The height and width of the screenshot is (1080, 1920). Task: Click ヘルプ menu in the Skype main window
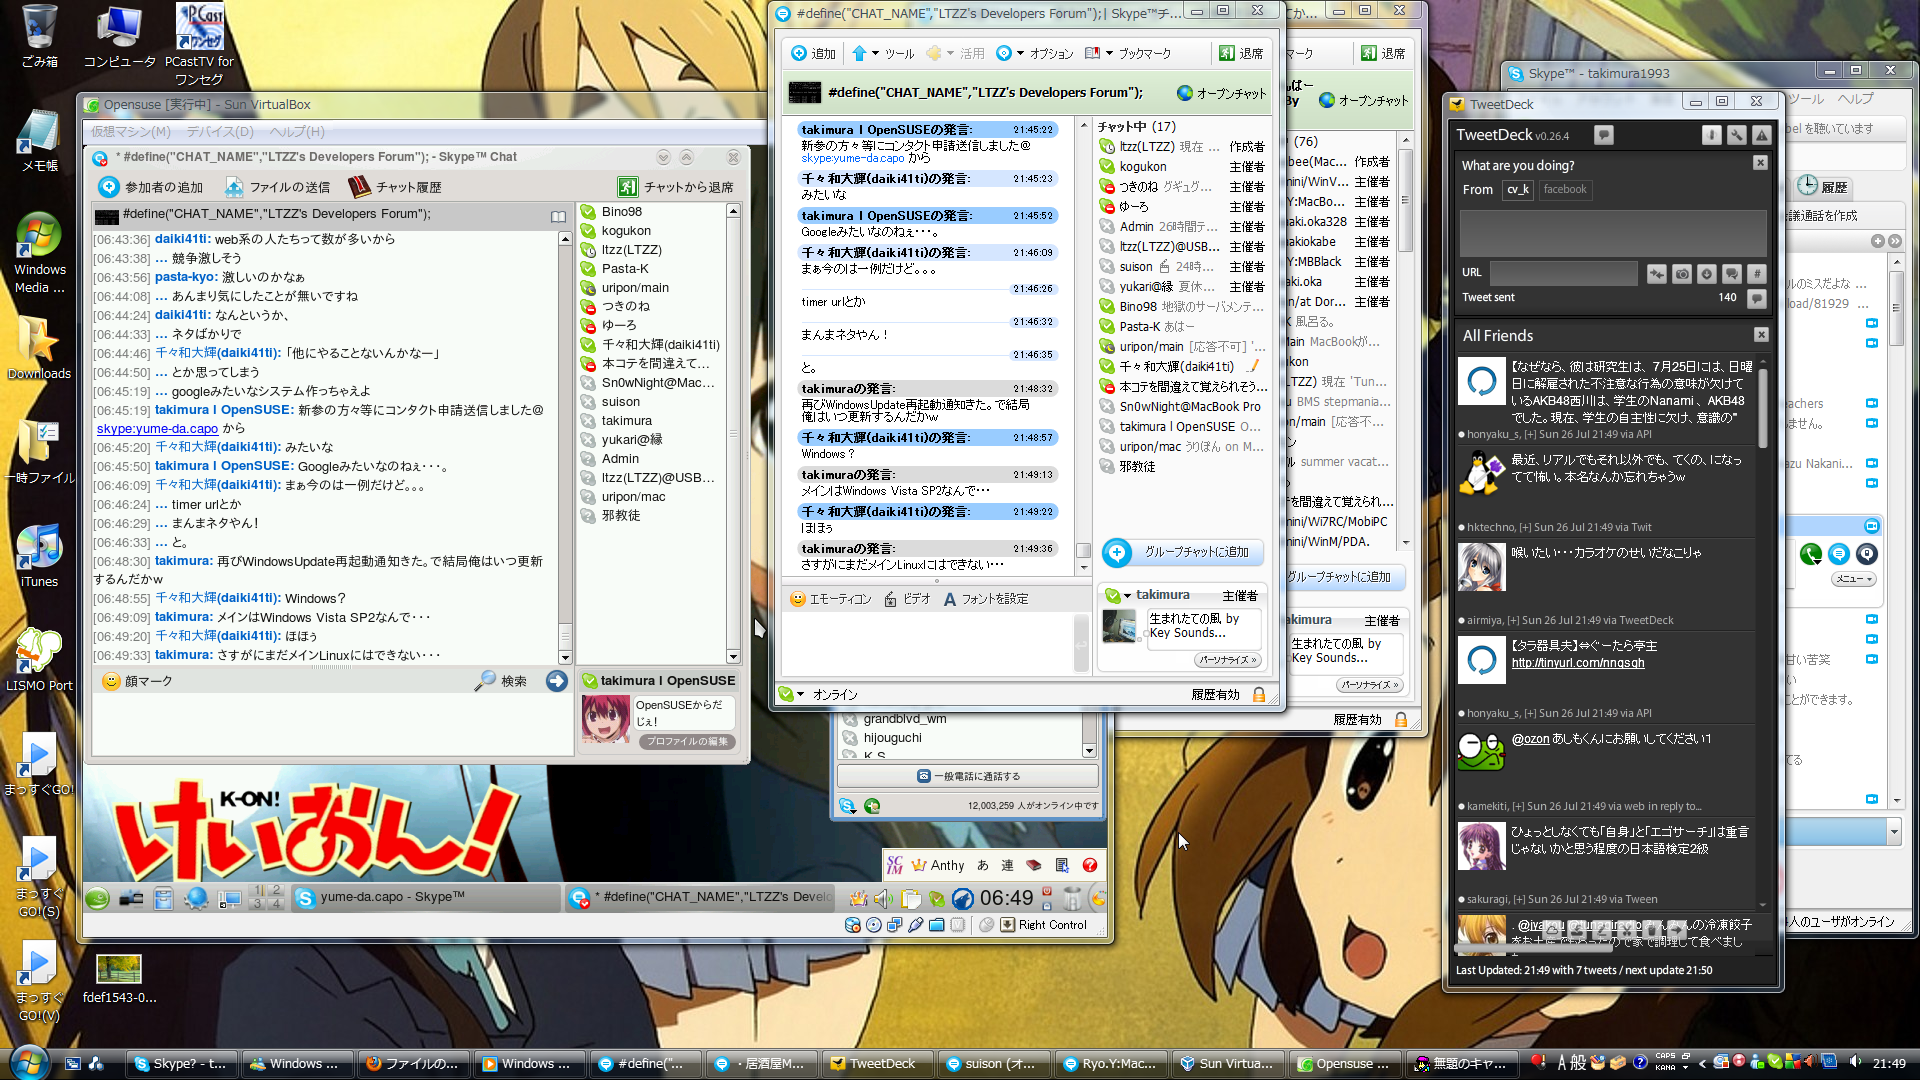1855,98
